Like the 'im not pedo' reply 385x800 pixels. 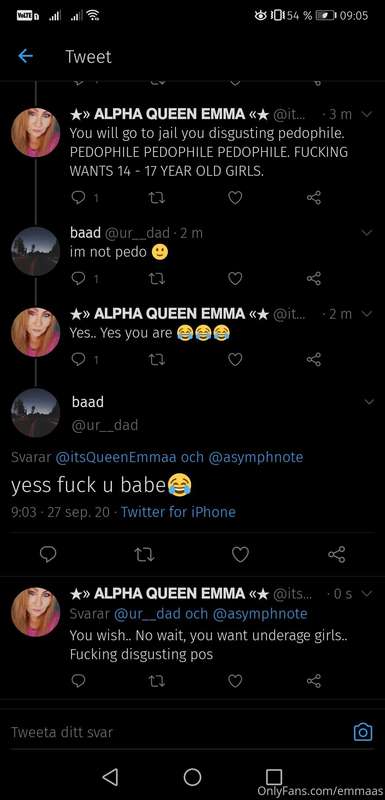235,279
